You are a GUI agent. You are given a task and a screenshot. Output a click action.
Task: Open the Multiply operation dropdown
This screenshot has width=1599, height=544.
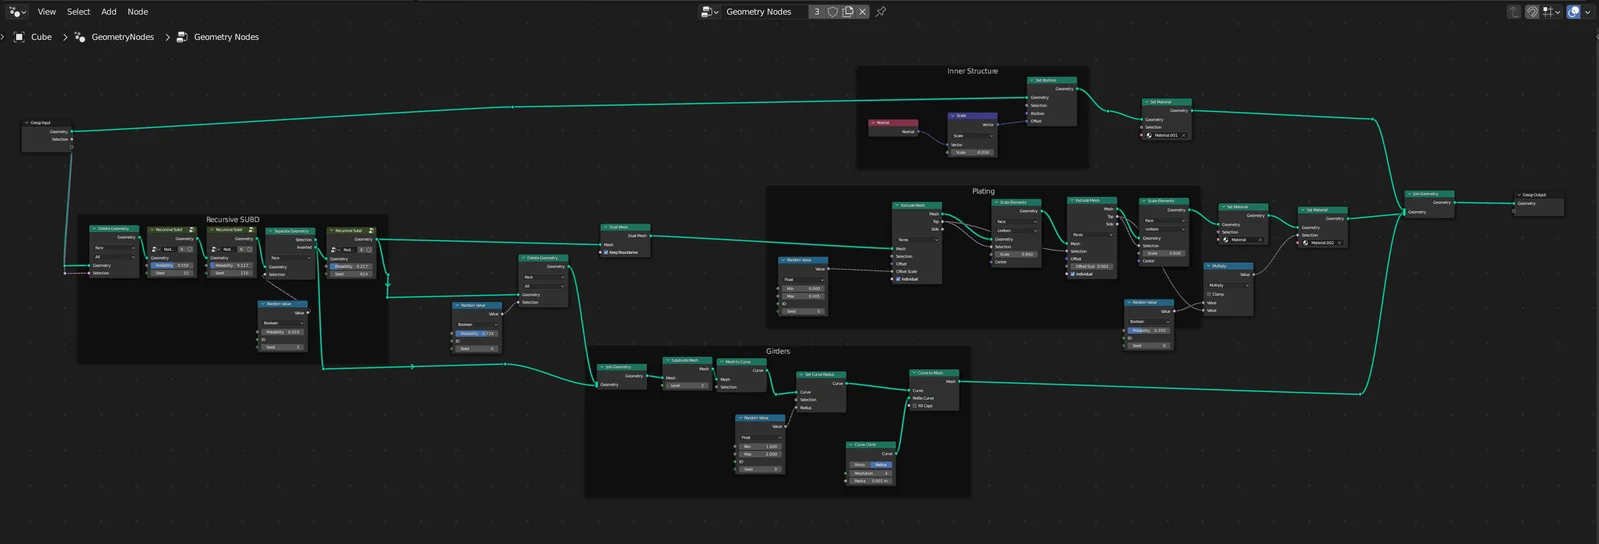(1228, 285)
